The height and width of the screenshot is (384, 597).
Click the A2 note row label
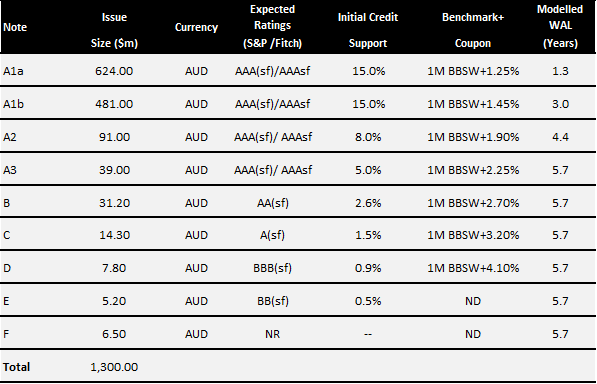coord(10,137)
